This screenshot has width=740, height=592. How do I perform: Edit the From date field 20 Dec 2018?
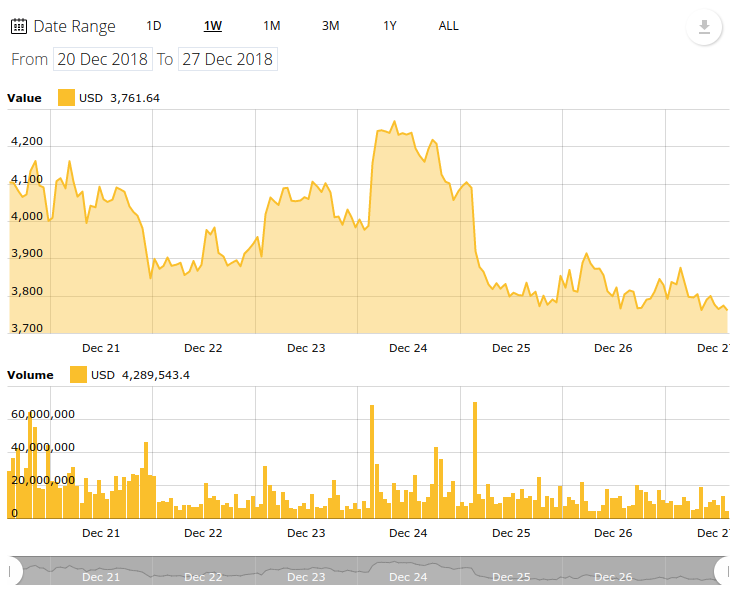pos(103,59)
